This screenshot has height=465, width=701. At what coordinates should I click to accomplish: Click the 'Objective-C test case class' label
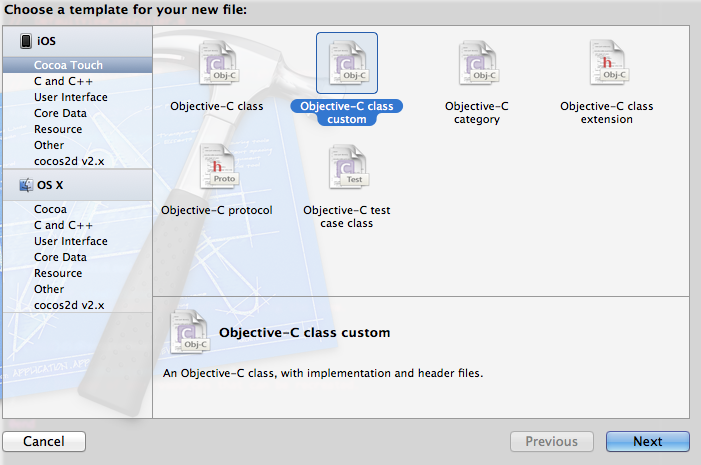[x=347, y=217]
